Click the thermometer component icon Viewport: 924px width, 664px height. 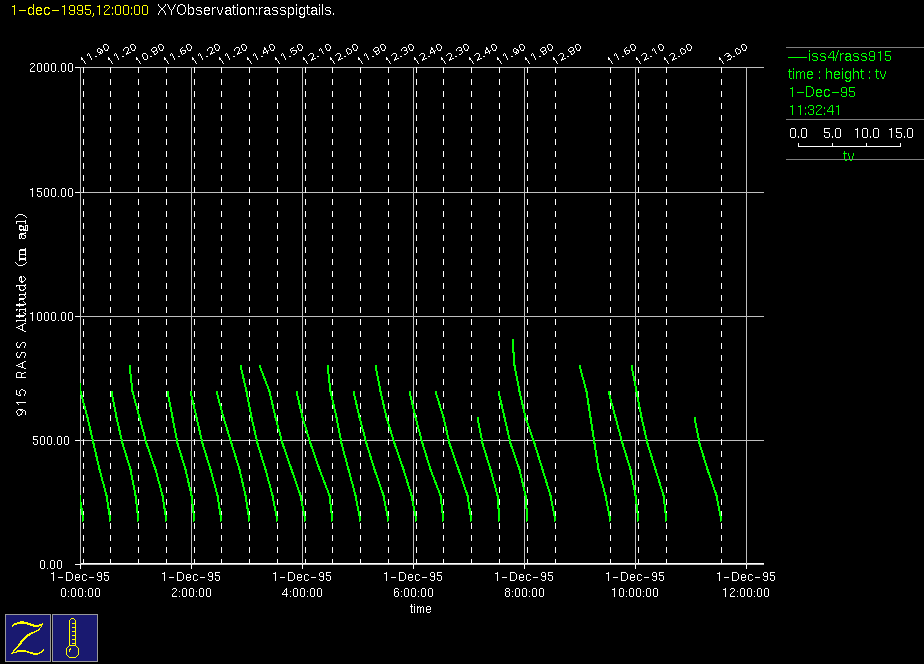pos(74,638)
